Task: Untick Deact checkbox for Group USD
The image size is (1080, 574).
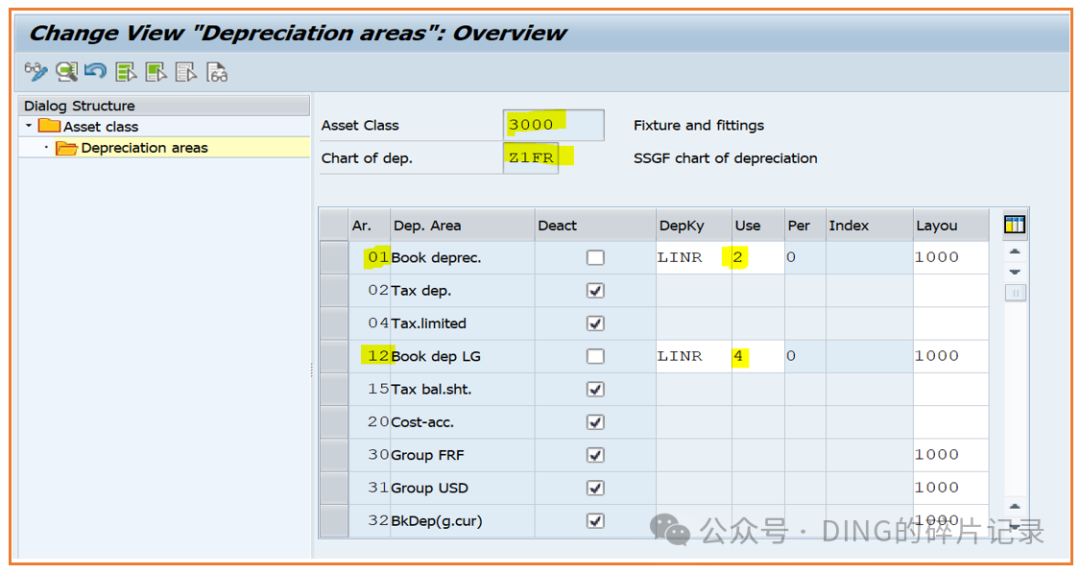Action: tap(595, 488)
